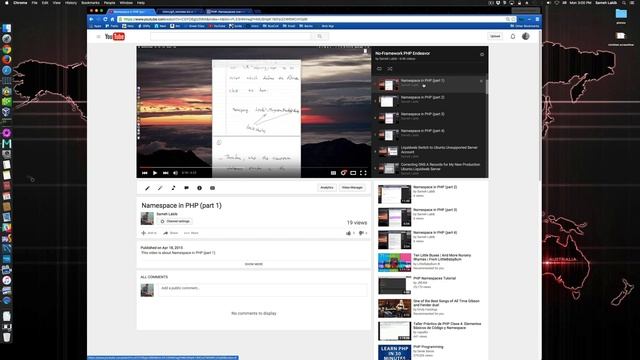
Task: Go to the YouTube home logo
Action: [115, 37]
